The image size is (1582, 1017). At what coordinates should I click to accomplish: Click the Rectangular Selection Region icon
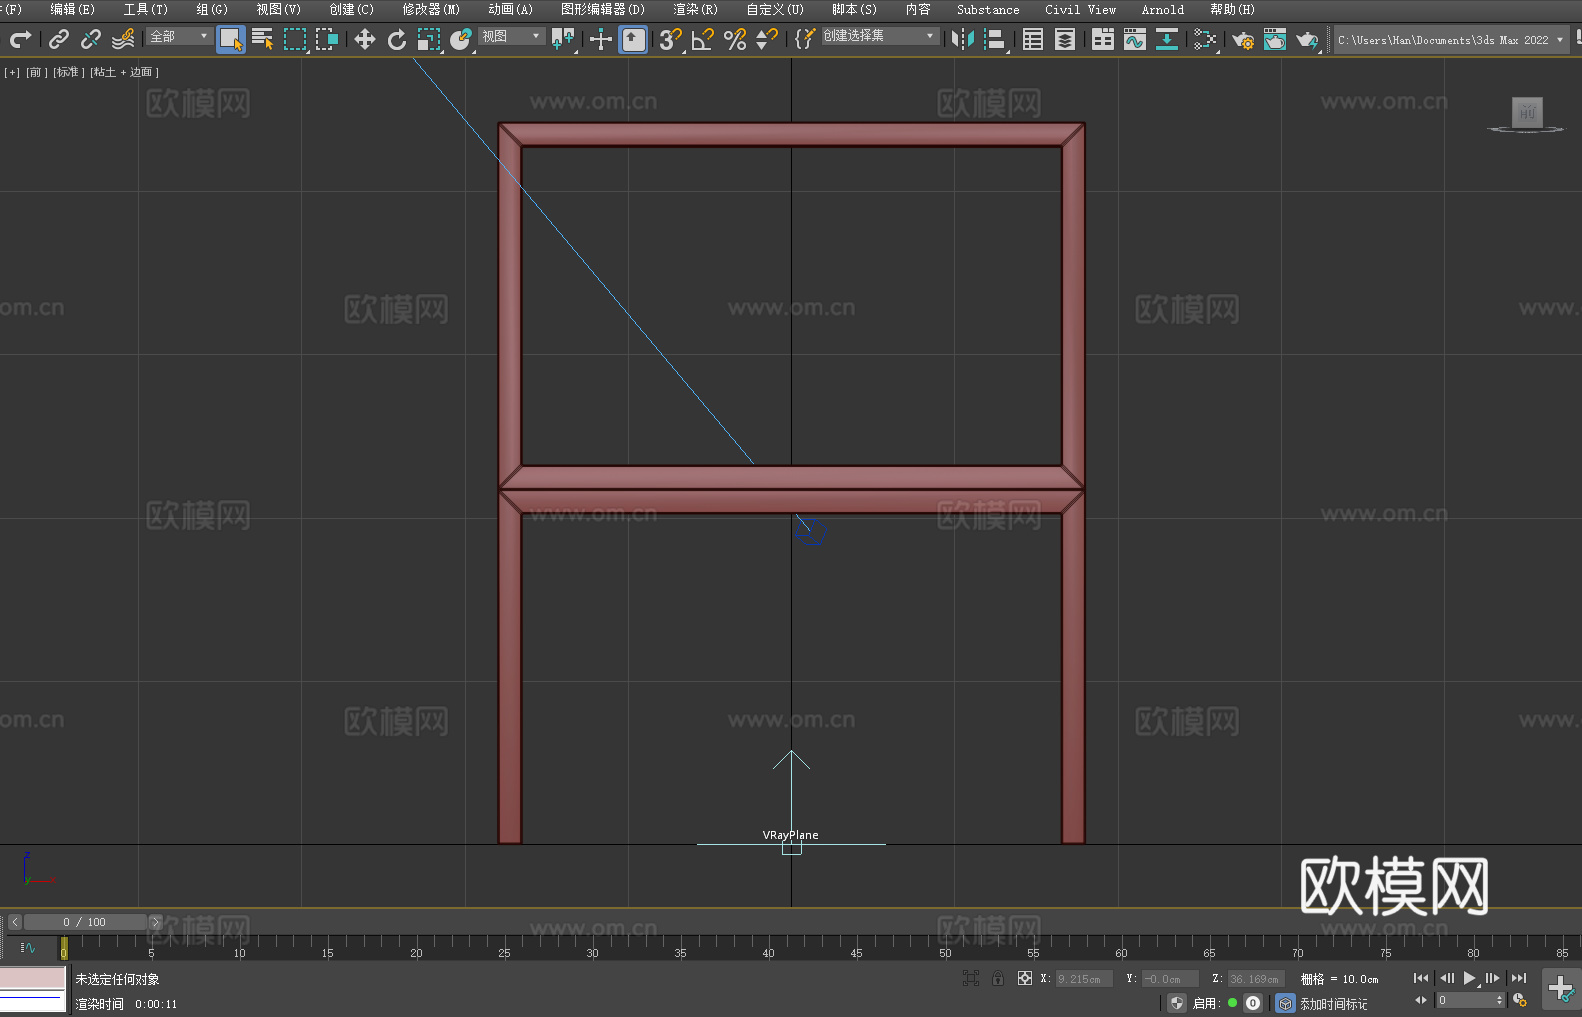[295, 39]
